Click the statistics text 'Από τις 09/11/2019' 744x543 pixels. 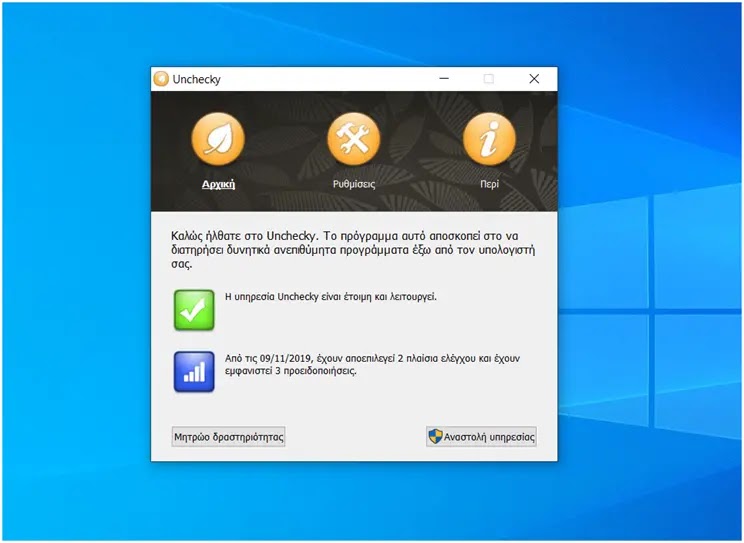pyautogui.click(x=270, y=358)
